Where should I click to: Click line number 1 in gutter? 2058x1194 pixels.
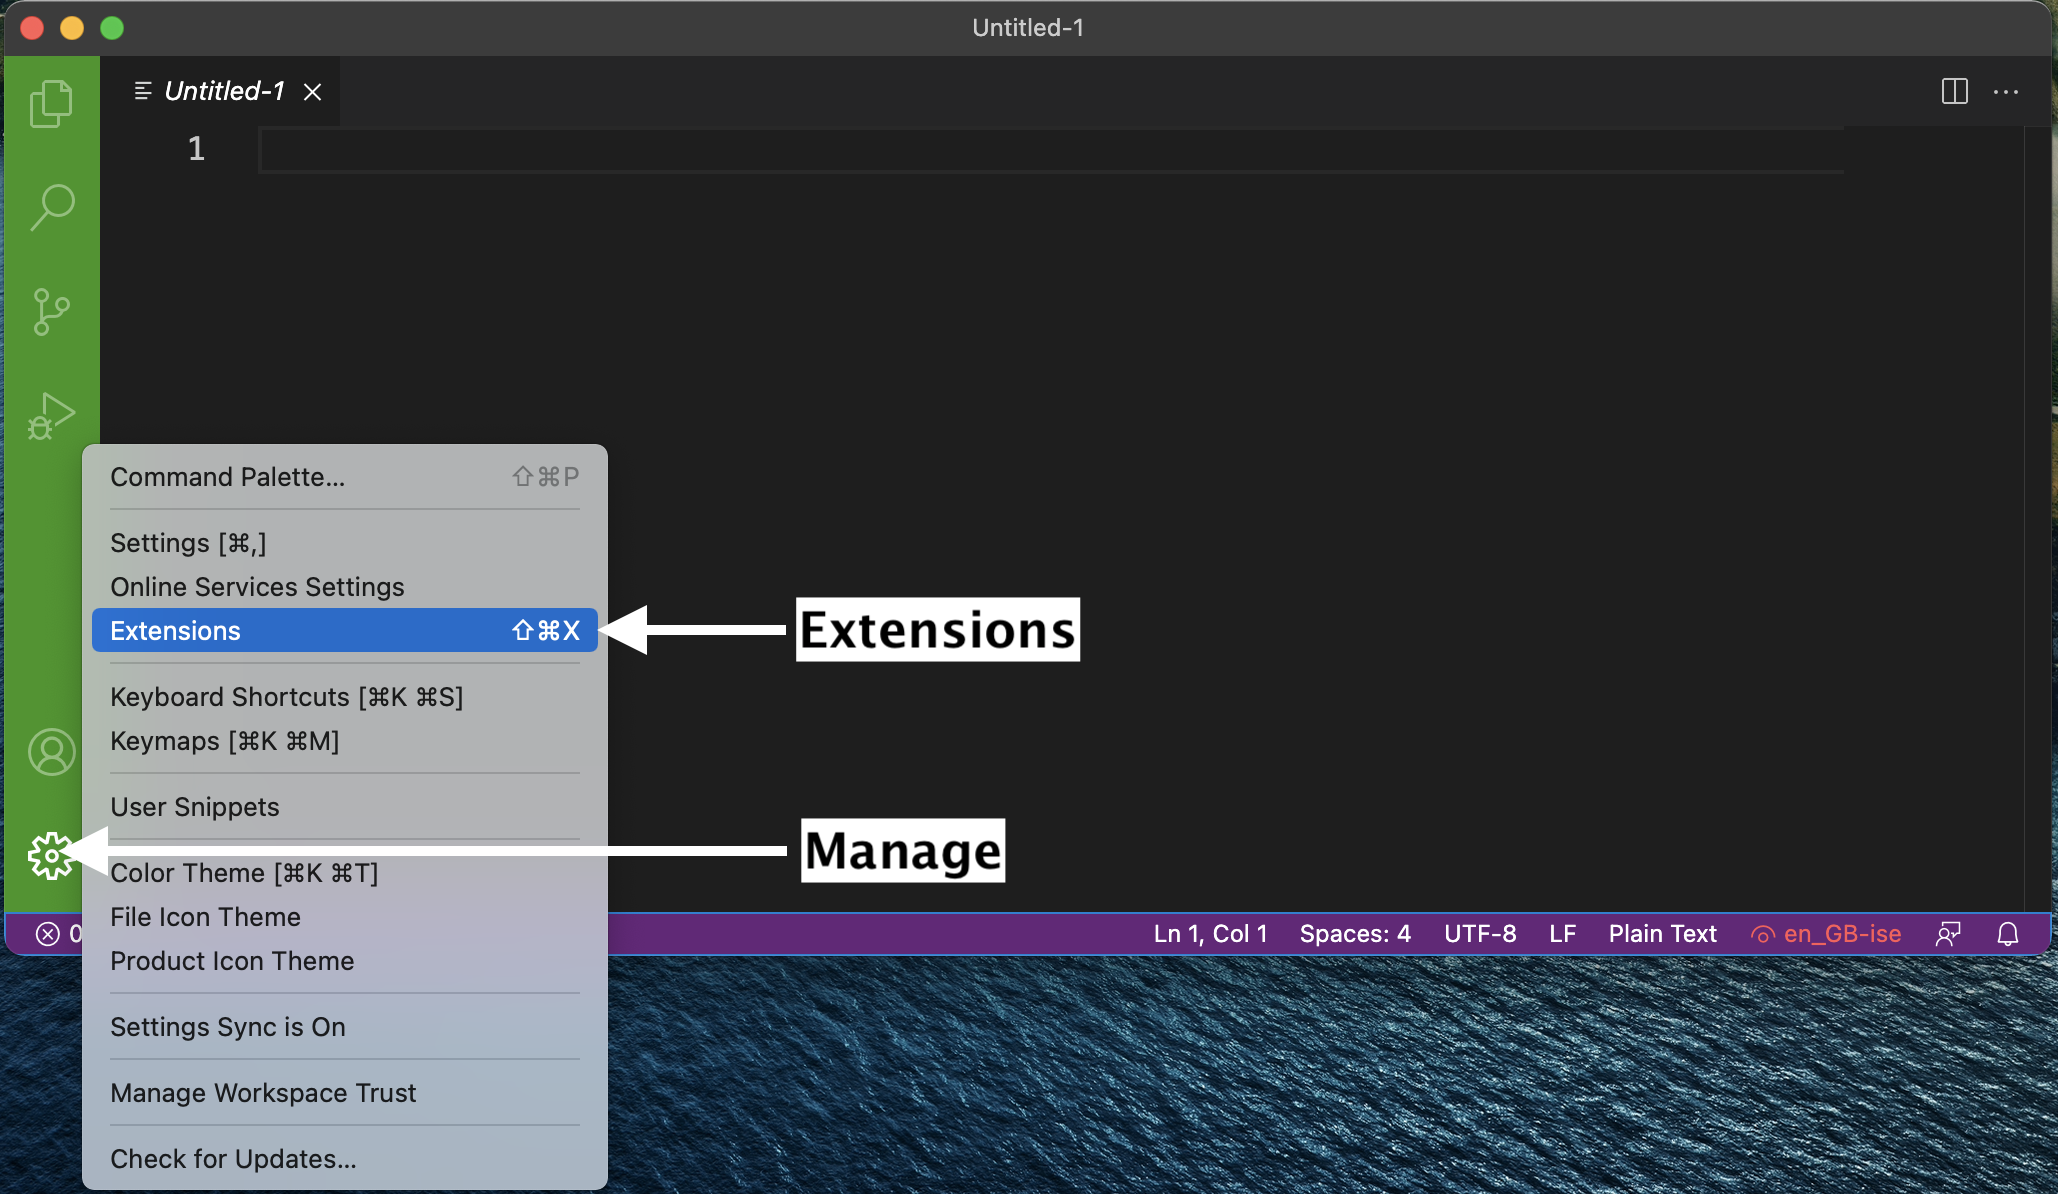point(196,150)
